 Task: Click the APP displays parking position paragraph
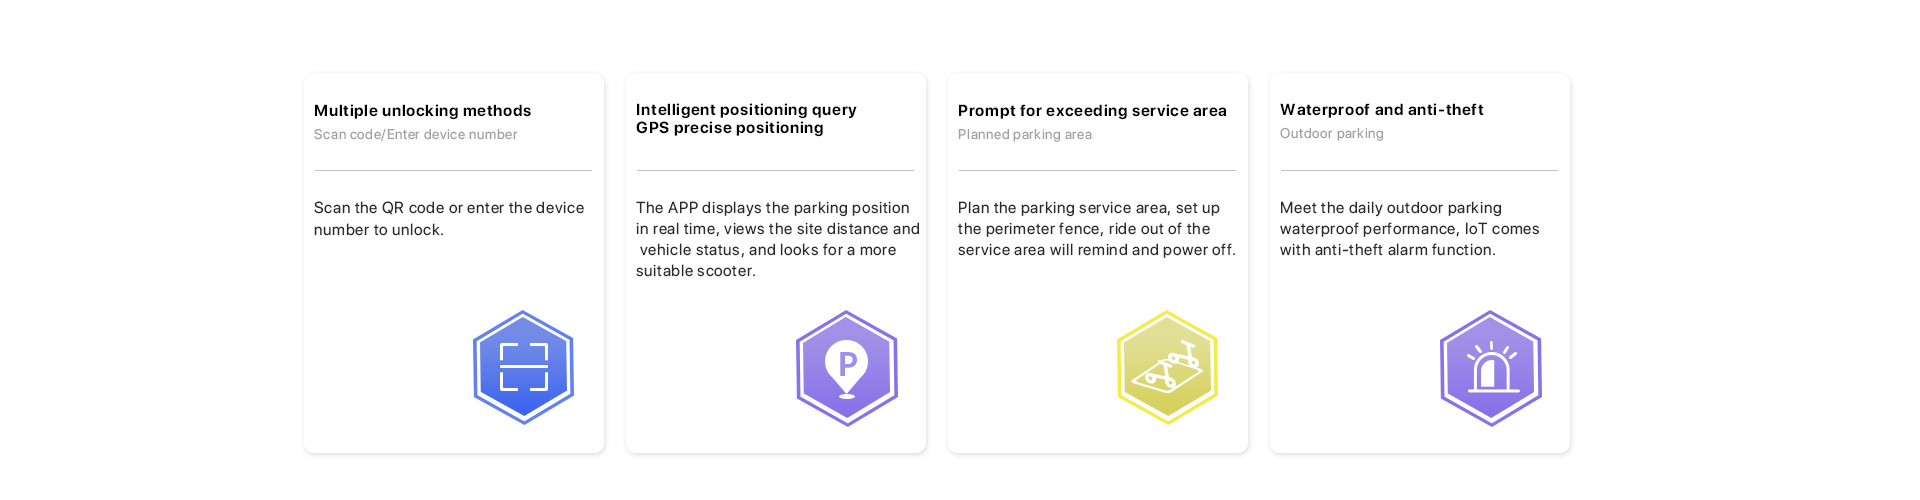778,240
